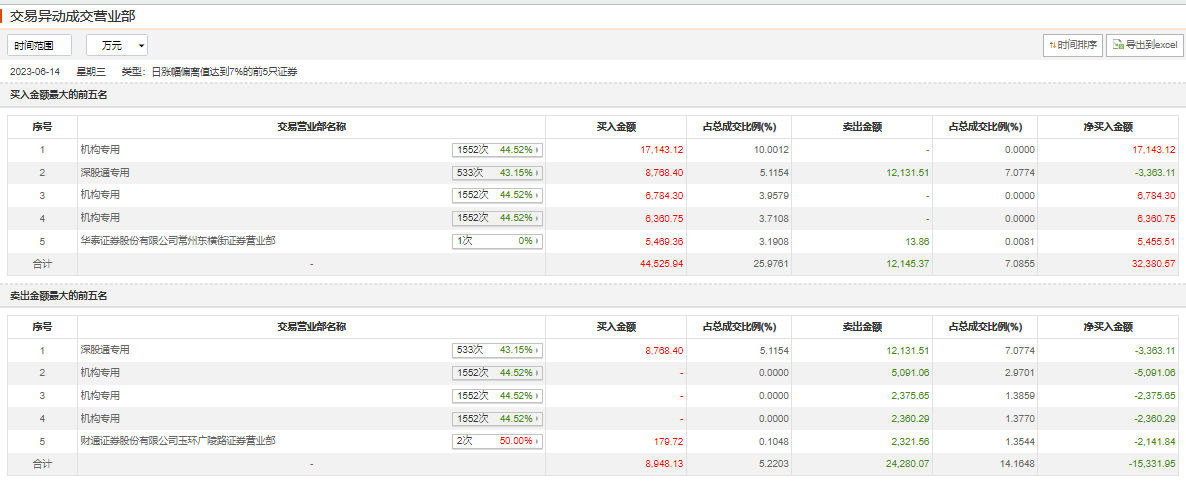The width and height of the screenshot is (1186, 483).
Task: Click buy table's 净买入金额 column header
Action: tap(1108, 127)
